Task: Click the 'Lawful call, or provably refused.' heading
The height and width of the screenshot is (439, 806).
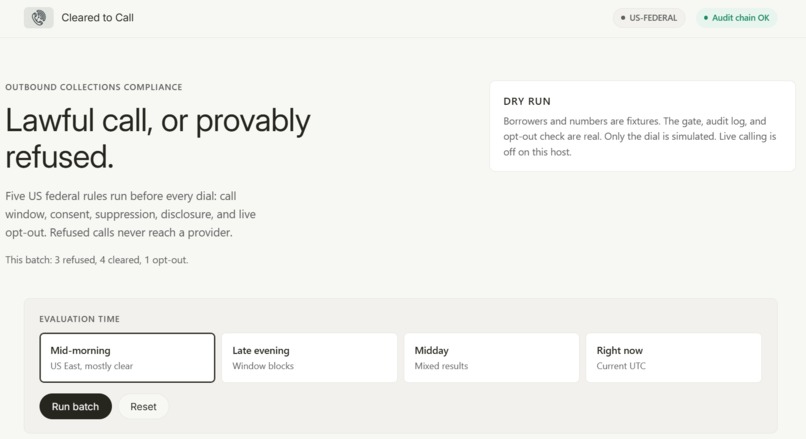Action: click(158, 138)
